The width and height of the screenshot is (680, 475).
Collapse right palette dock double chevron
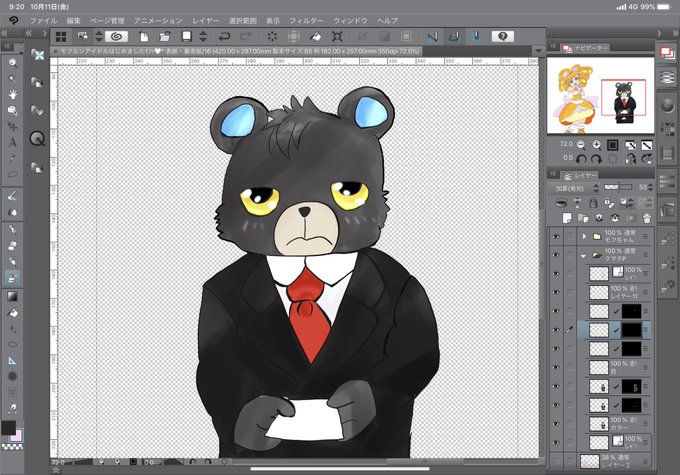coord(675,33)
